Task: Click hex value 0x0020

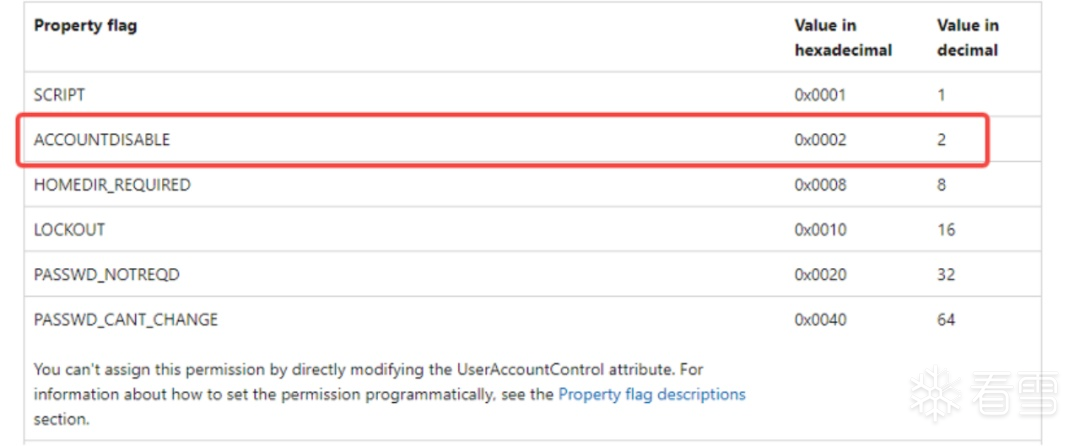Action: (820, 275)
